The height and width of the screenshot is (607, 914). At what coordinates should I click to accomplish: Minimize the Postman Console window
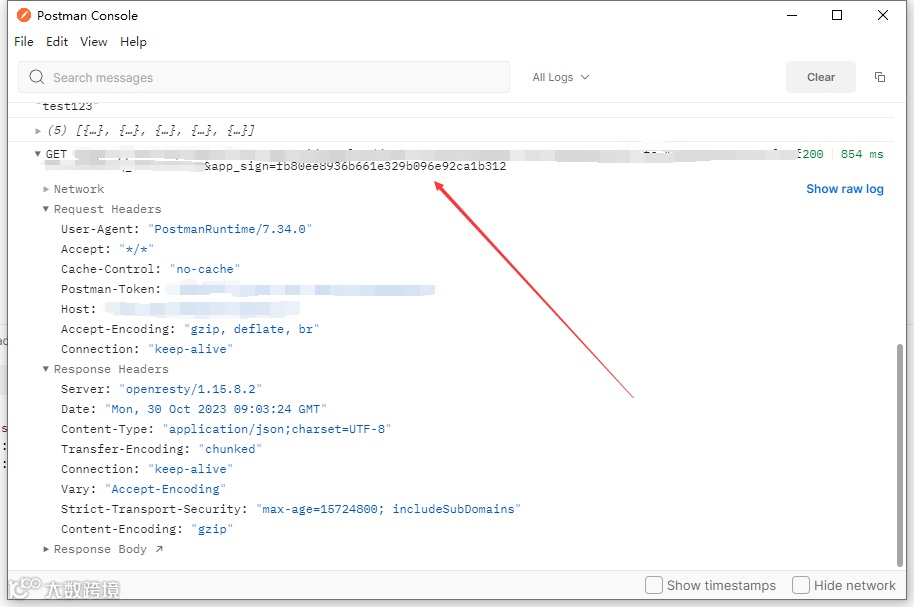click(x=792, y=15)
